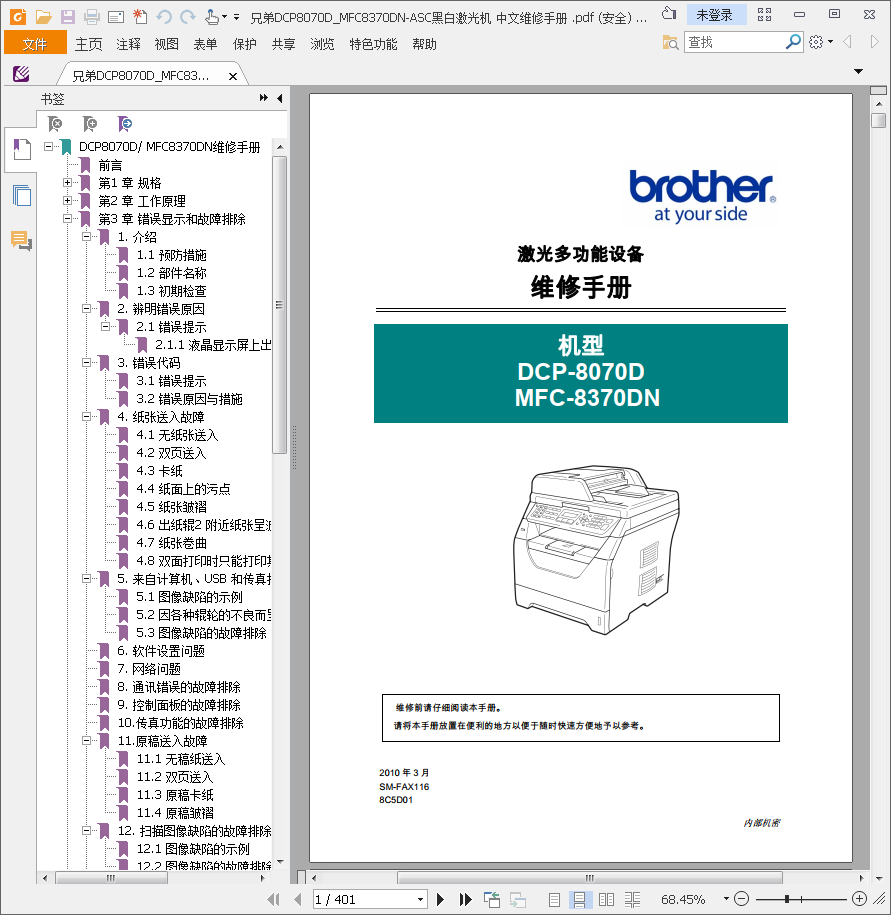
Task: Open the 文件 menu
Action: [x=35, y=44]
